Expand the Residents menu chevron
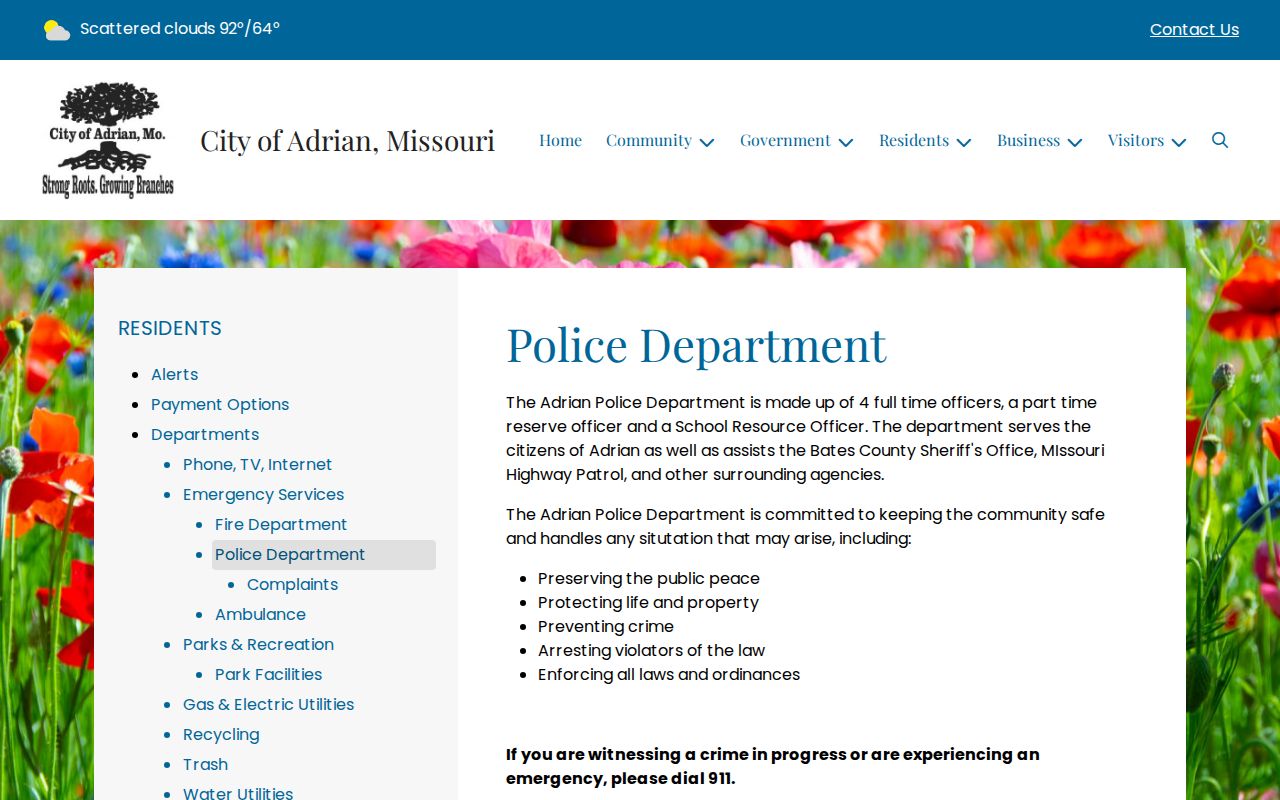This screenshot has height=800, width=1280. pos(964,142)
